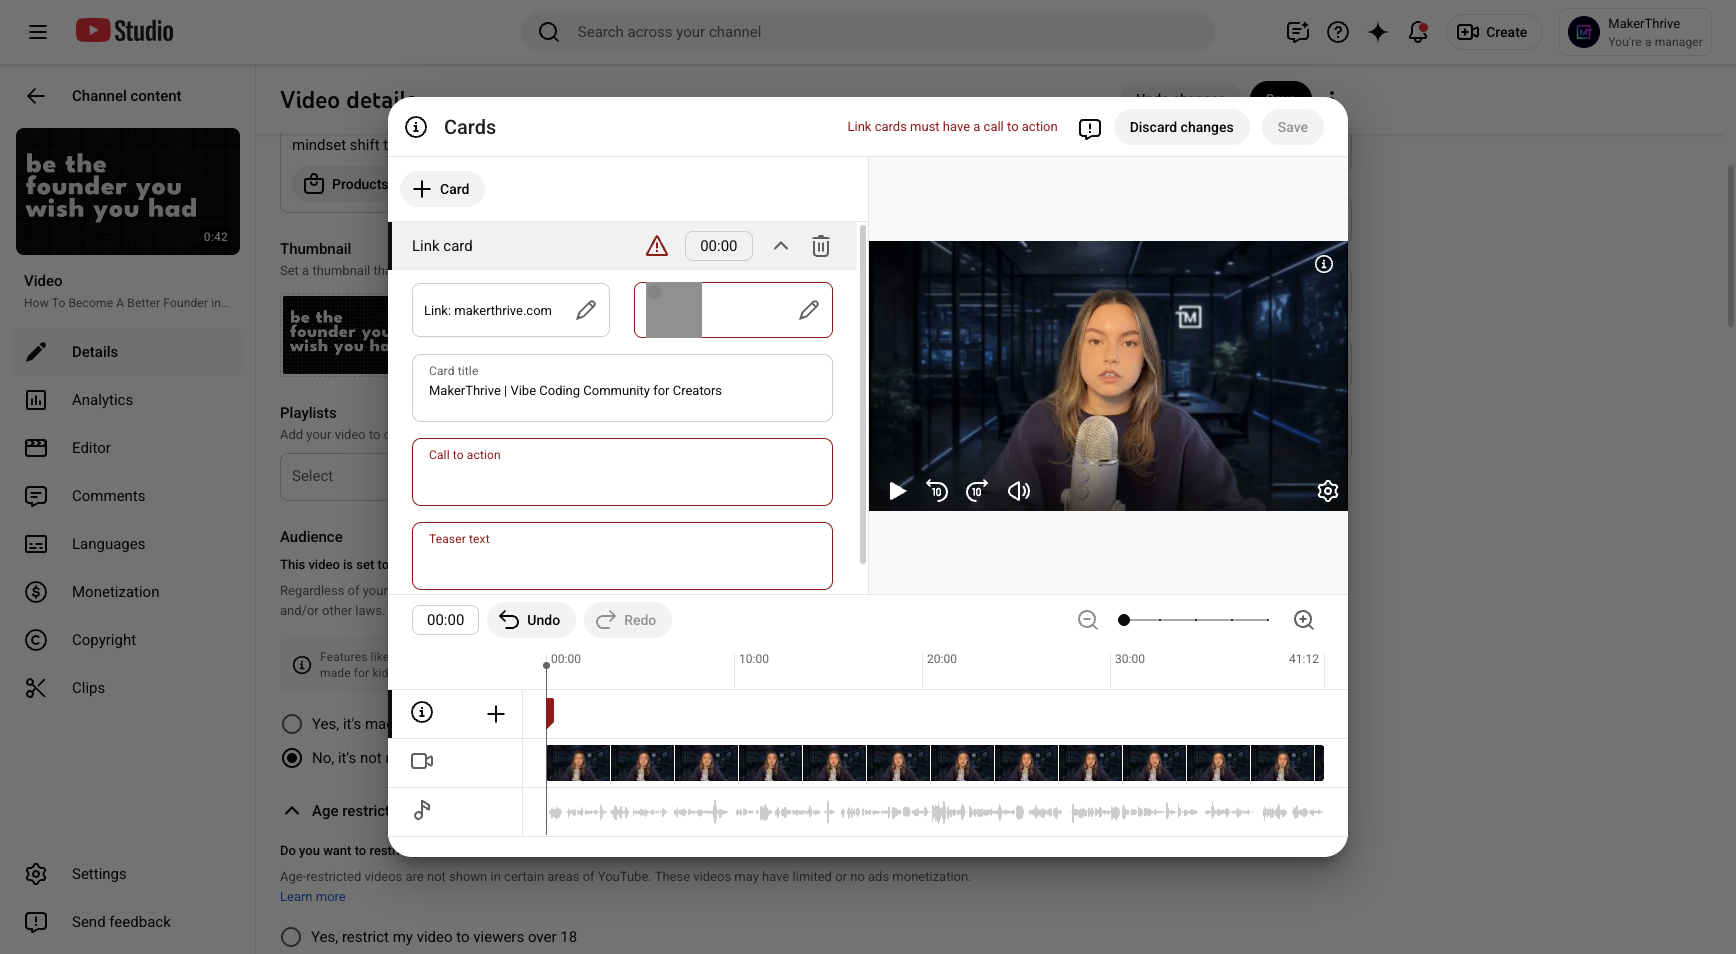
Task: Add a card on the timeline track
Action: click(495, 714)
